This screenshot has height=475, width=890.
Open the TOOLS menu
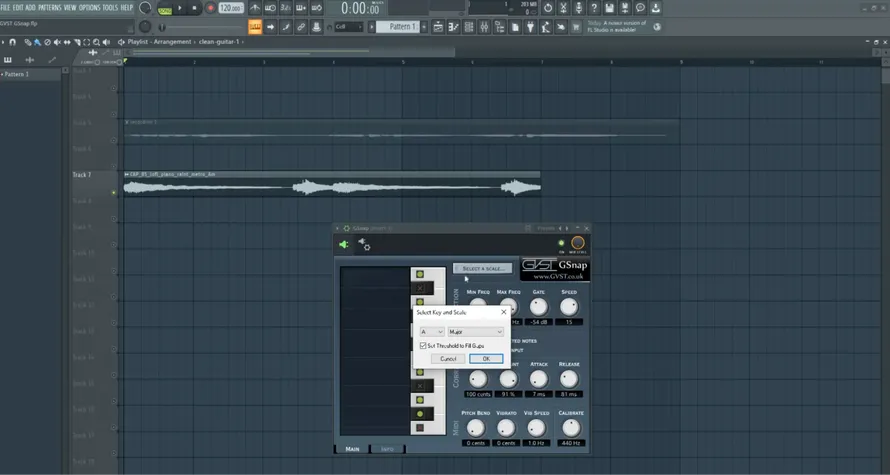coord(110,7)
